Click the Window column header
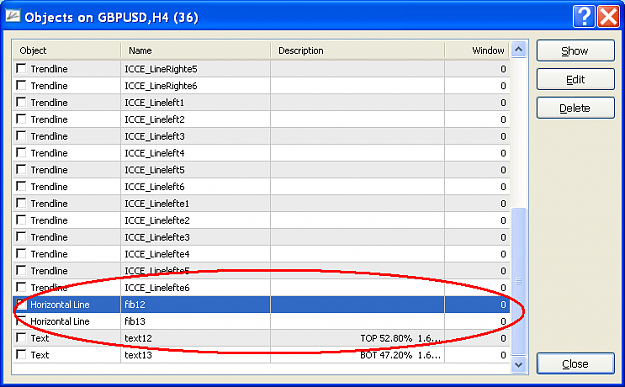Image resolution: width=625 pixels, height=387 pixels. tap(477, 51)
